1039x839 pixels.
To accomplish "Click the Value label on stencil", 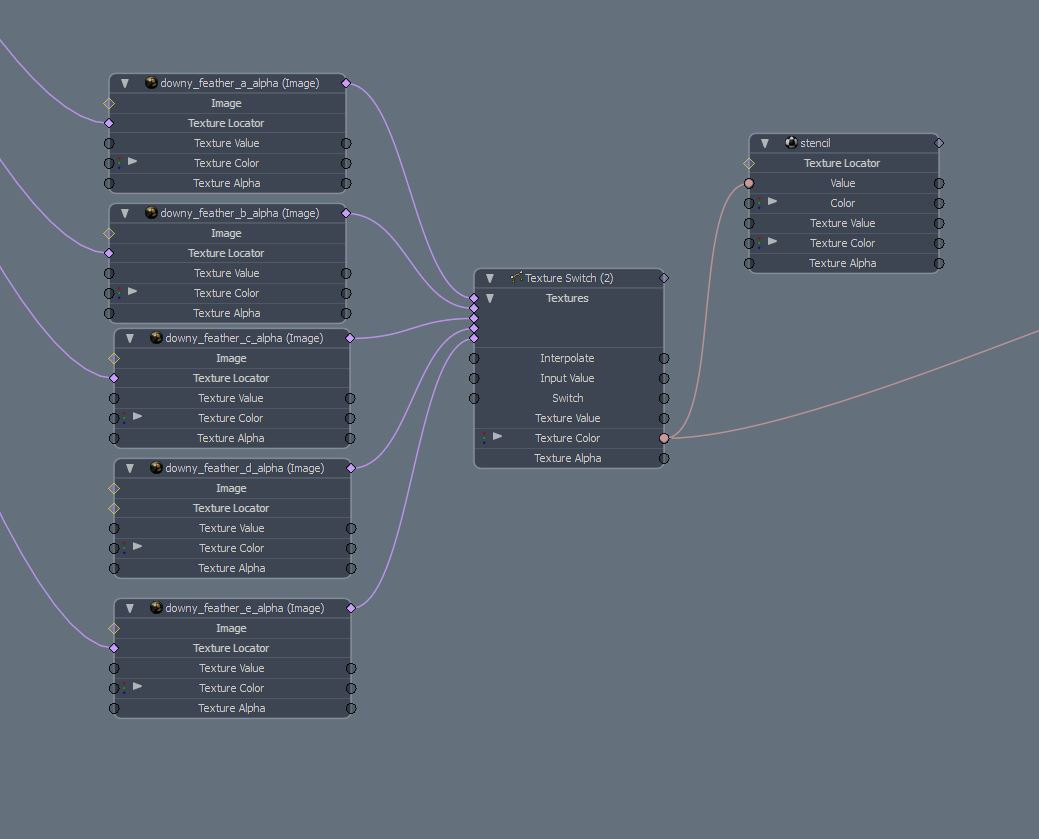I will click(843, 183).
